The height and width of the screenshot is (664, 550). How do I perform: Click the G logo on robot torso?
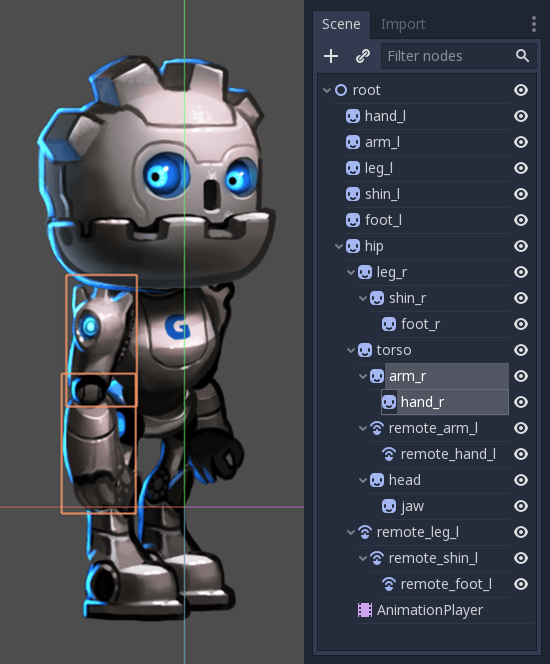(x=178, y=327)
